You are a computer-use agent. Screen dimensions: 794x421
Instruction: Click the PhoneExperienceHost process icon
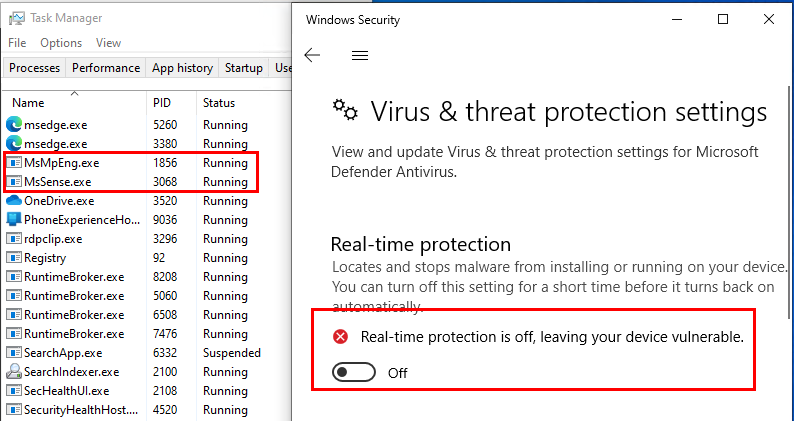pyautogui.click(x=14, y=220)
